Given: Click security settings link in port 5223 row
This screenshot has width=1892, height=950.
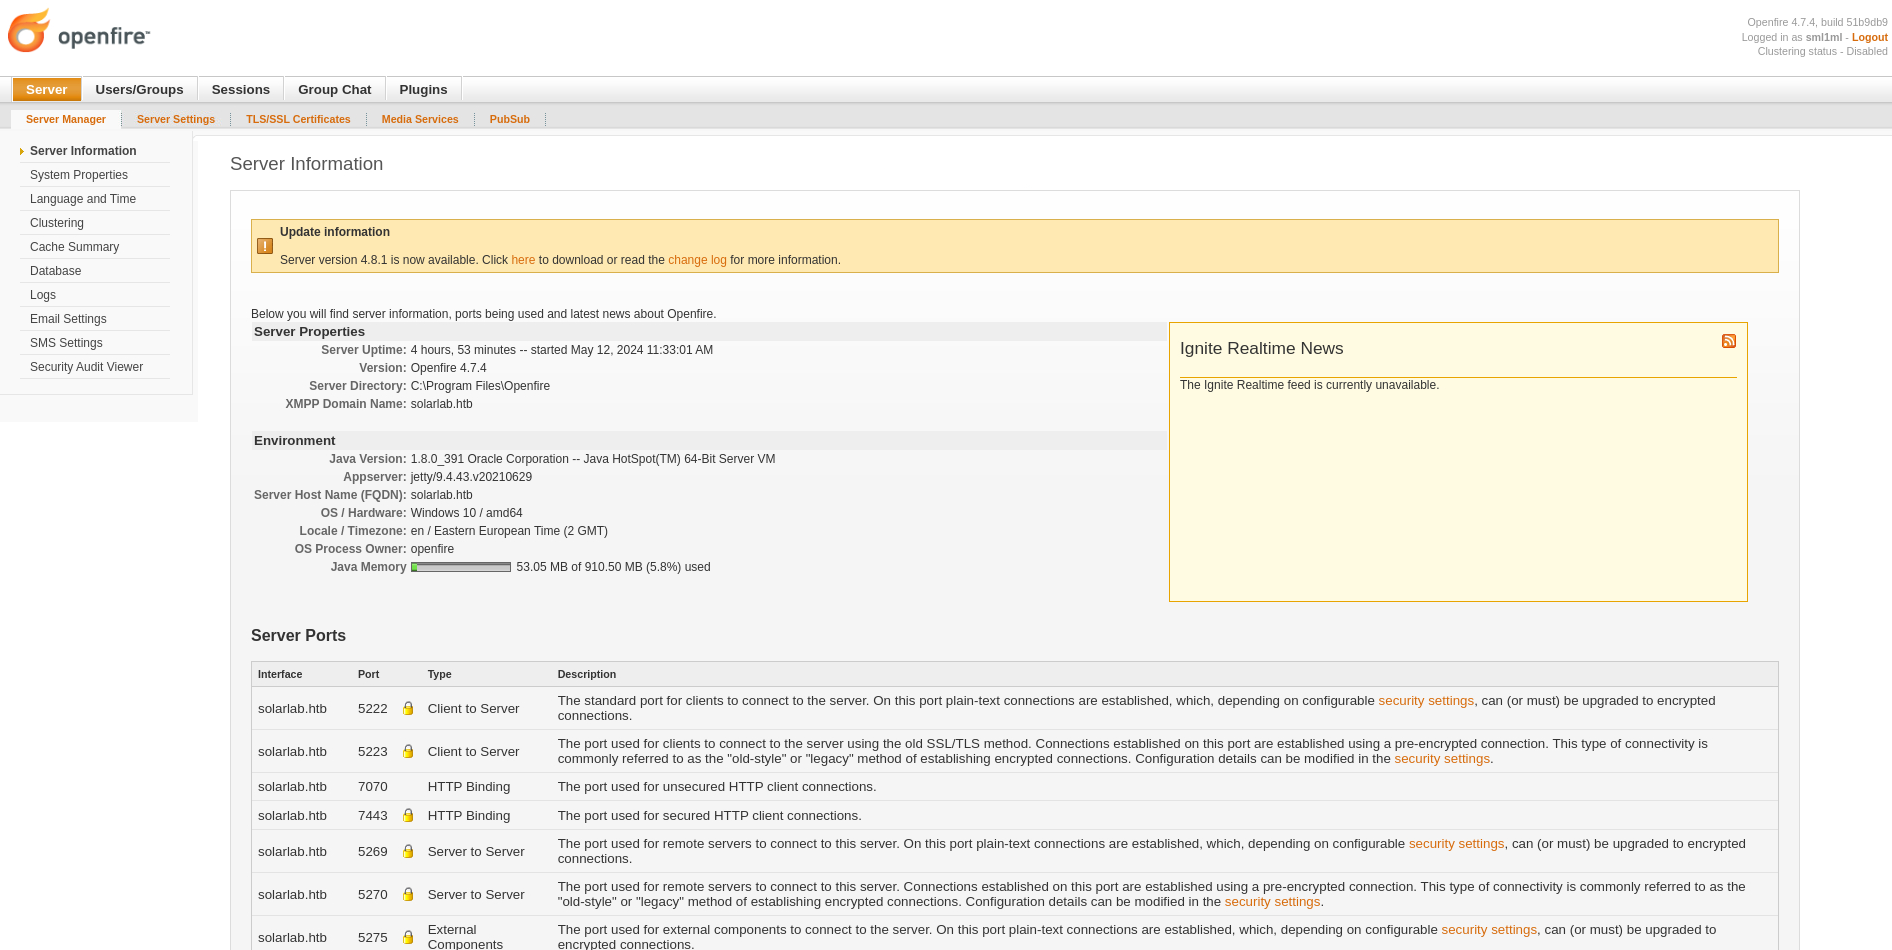Looking at the screenshot, I should [x=1442, y=759].
